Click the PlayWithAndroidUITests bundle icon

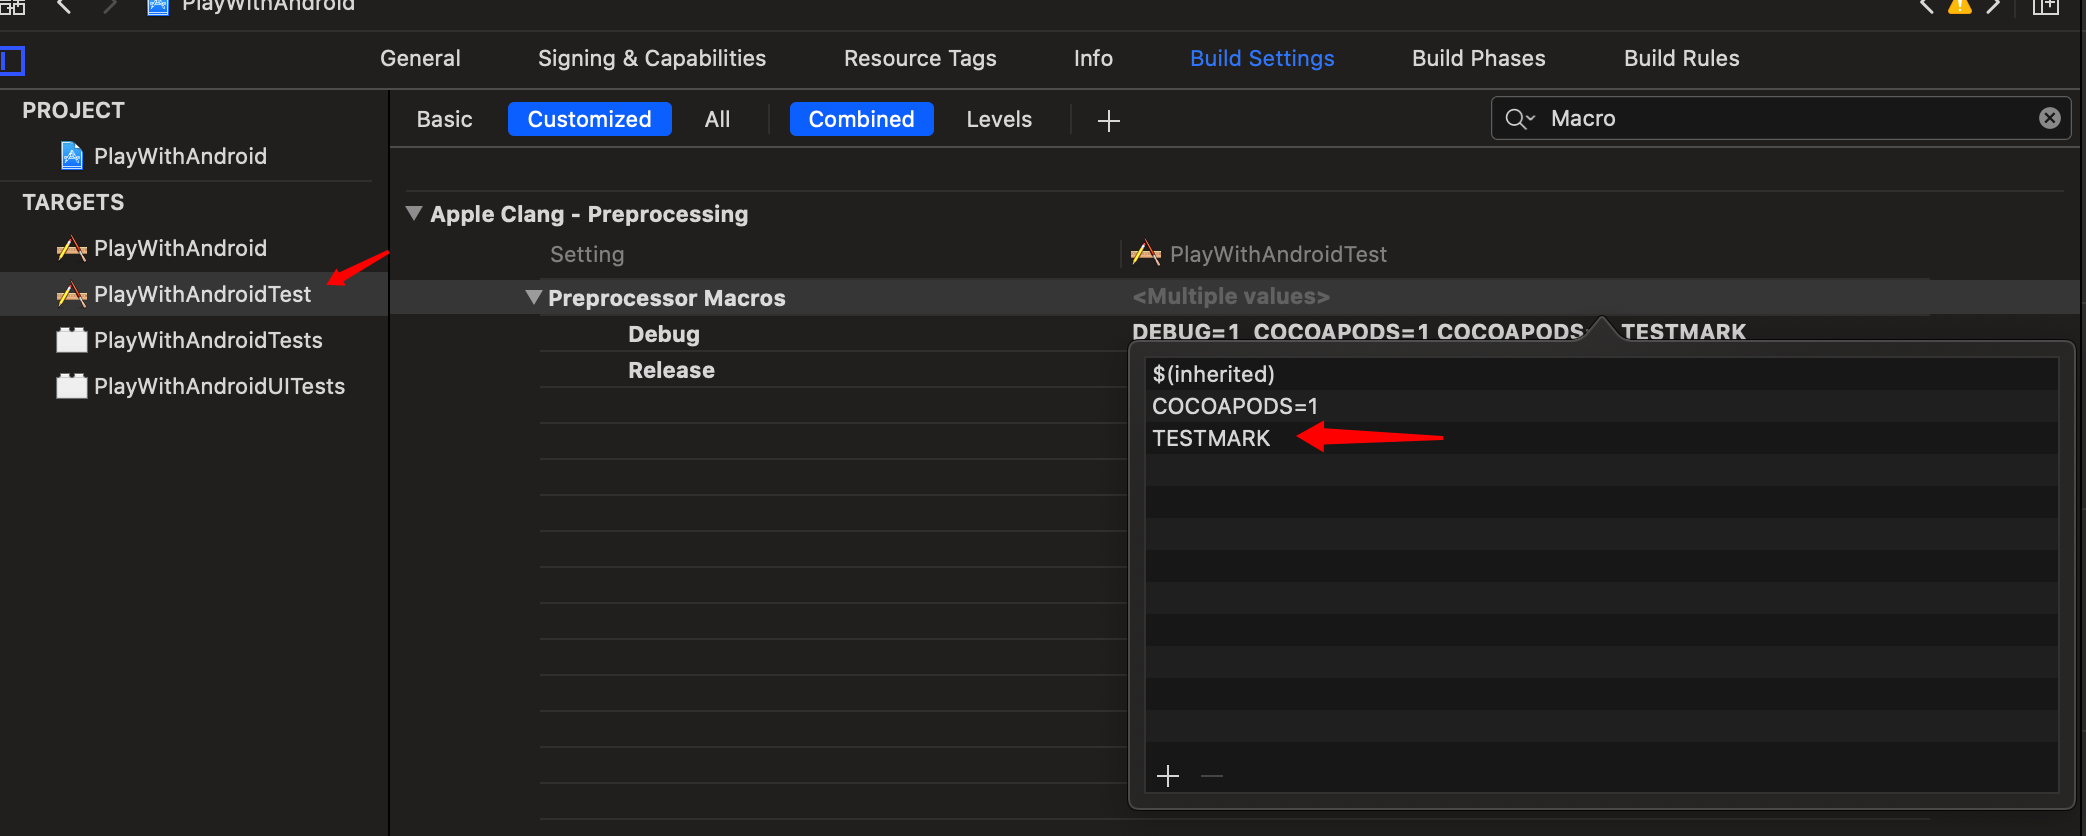(72, 386)
